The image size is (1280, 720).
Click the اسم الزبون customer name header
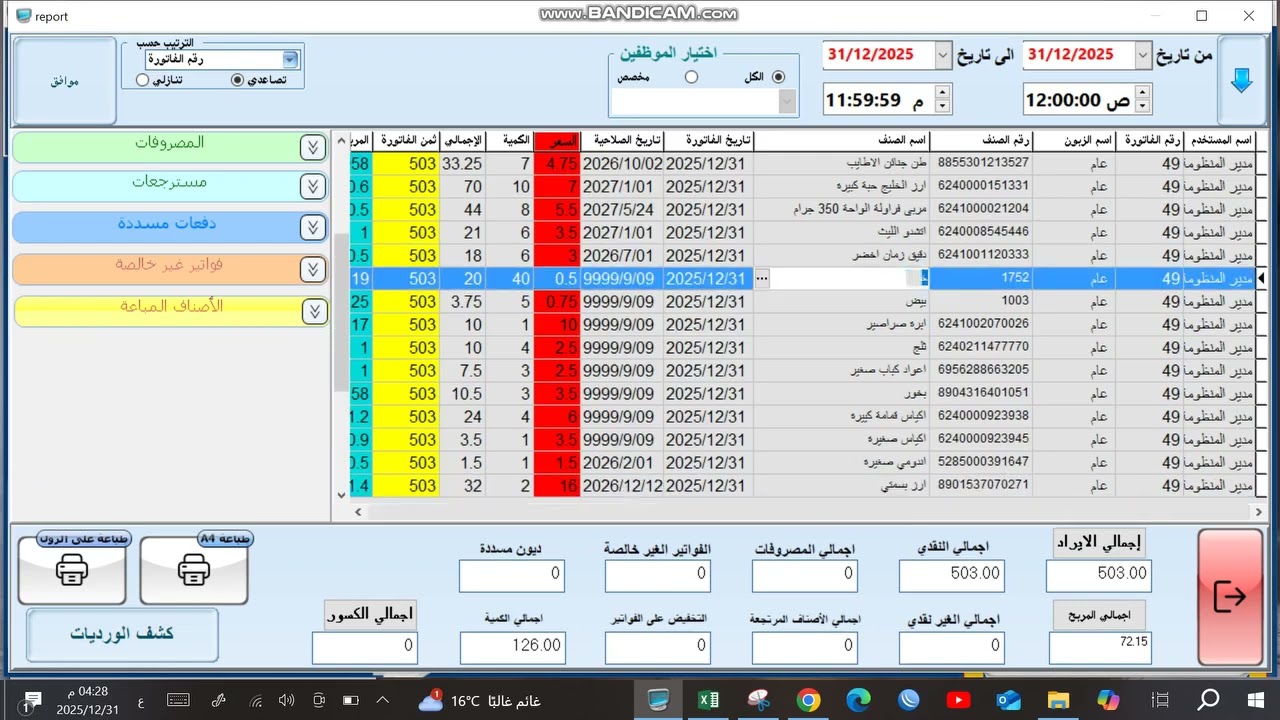[x=1075, y=141]
